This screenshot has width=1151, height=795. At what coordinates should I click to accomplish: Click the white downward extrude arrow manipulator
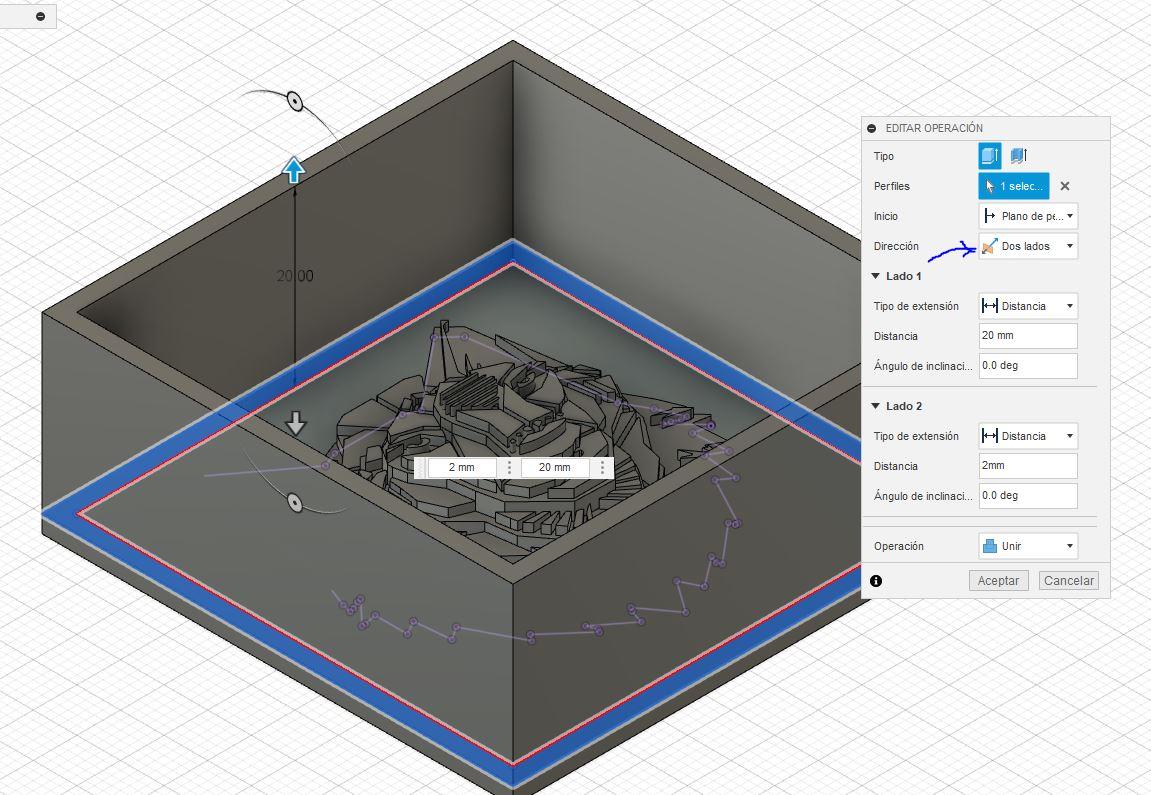coord(295,424)
